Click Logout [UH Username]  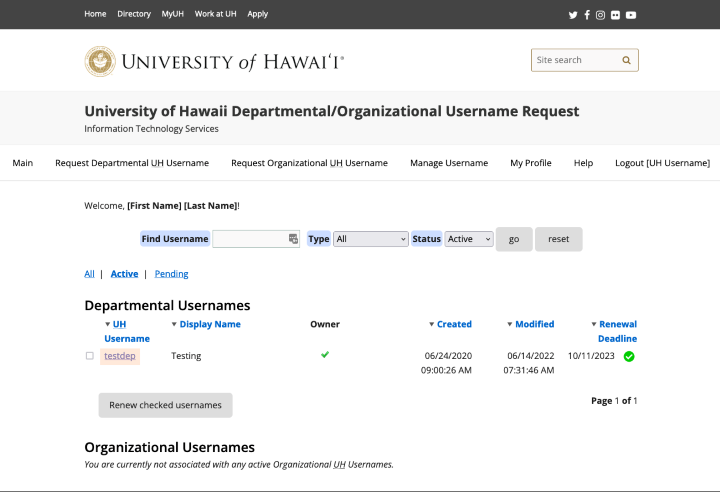point(663,163)
